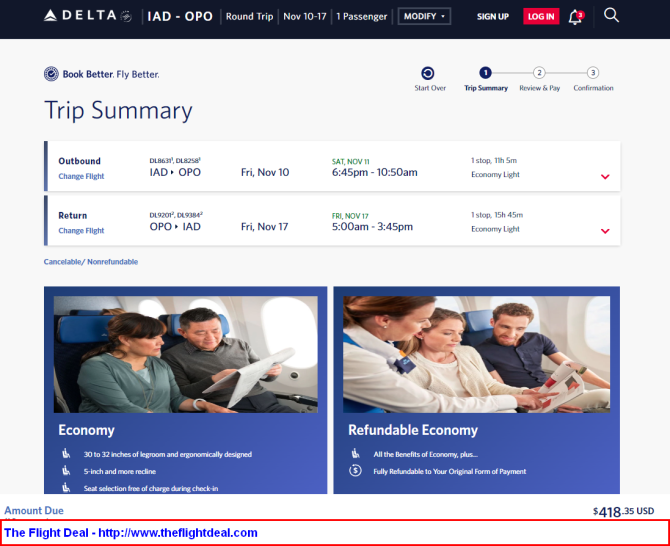Click the seat icon beside seat selection feature
670x546 pixels.
[66, 487]
